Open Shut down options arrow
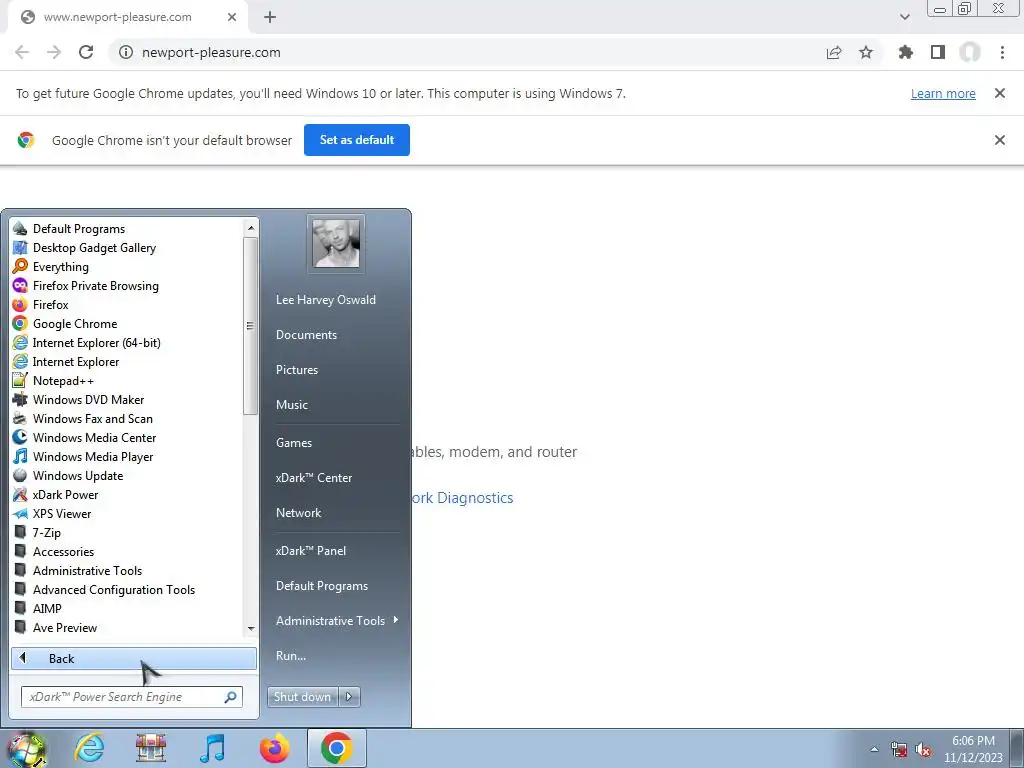Screen dimensions: 1024x768 pyautogui.click(x=349, y=697)
